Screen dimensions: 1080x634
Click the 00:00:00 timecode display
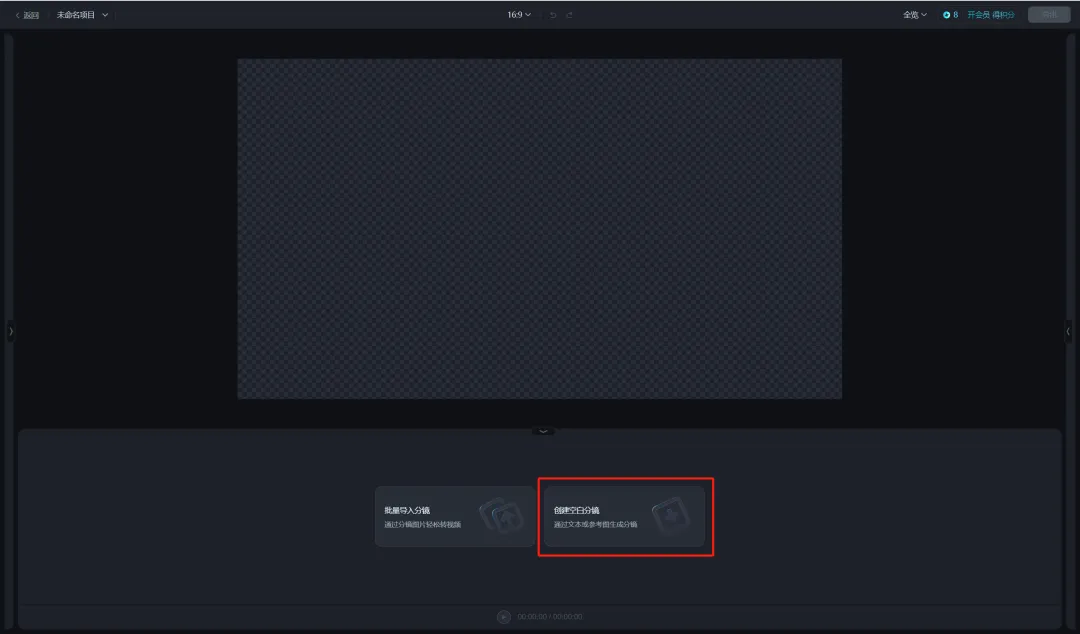coord(550,617)
